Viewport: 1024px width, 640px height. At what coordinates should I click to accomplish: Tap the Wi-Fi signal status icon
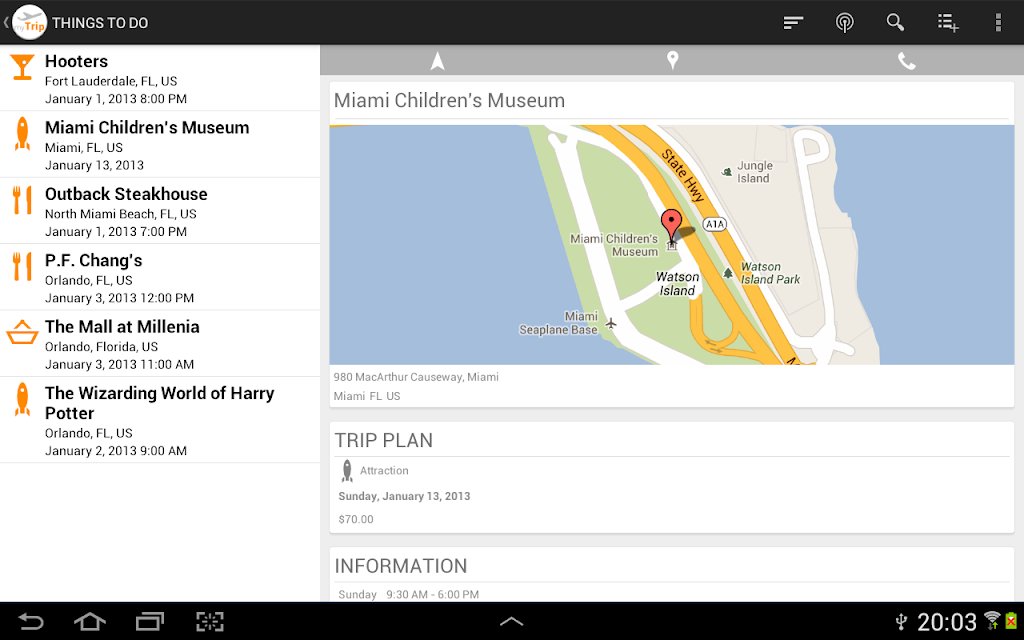(992, 620)
